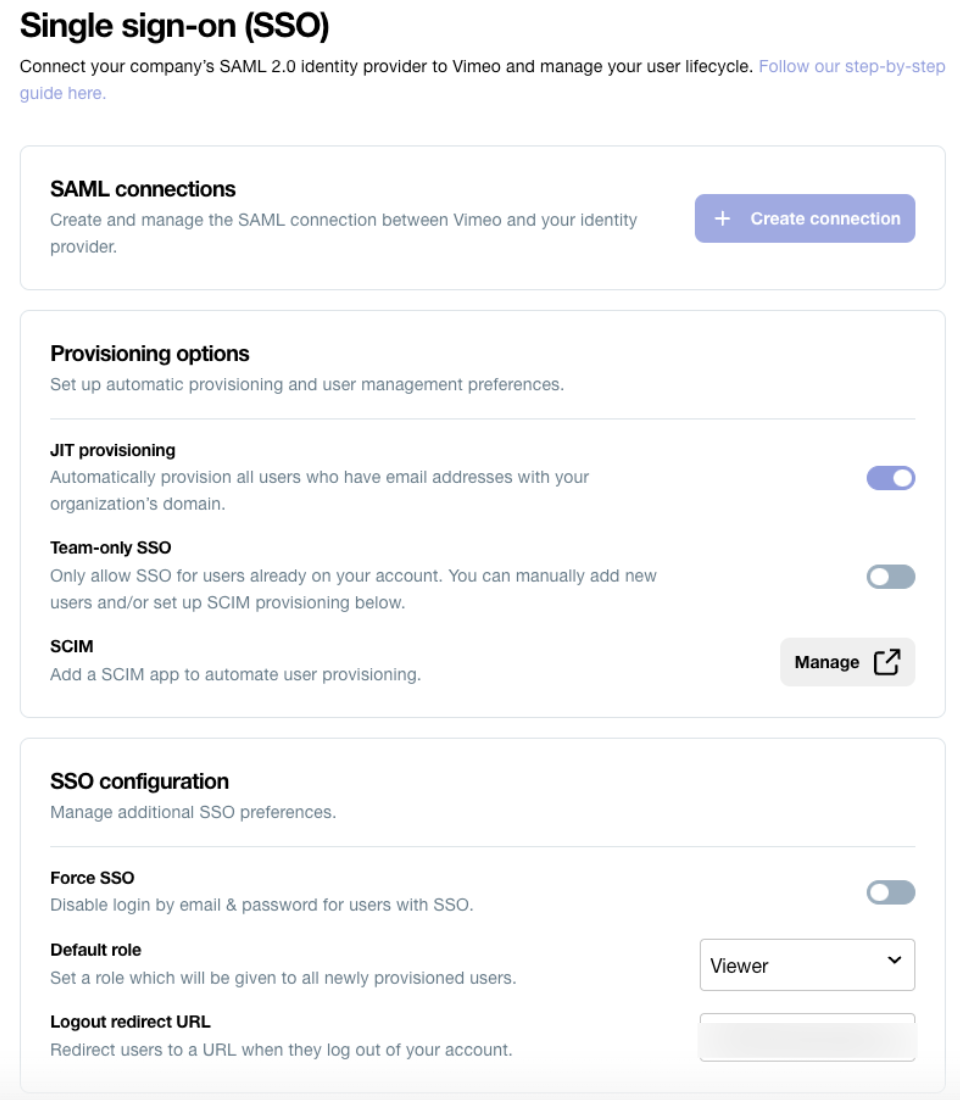This screenshot has height=1100, width=960.
Task: Click the SAML connections heading
Action: (x=142, y=189)
